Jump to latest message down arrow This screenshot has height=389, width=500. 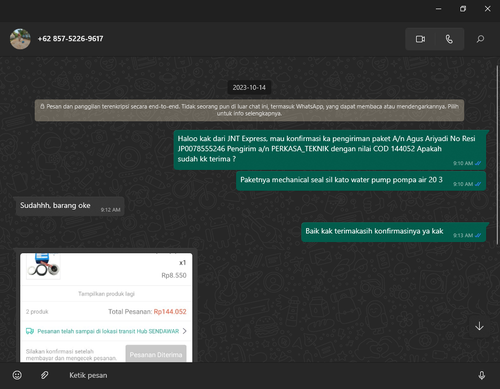tap(479, 326)
